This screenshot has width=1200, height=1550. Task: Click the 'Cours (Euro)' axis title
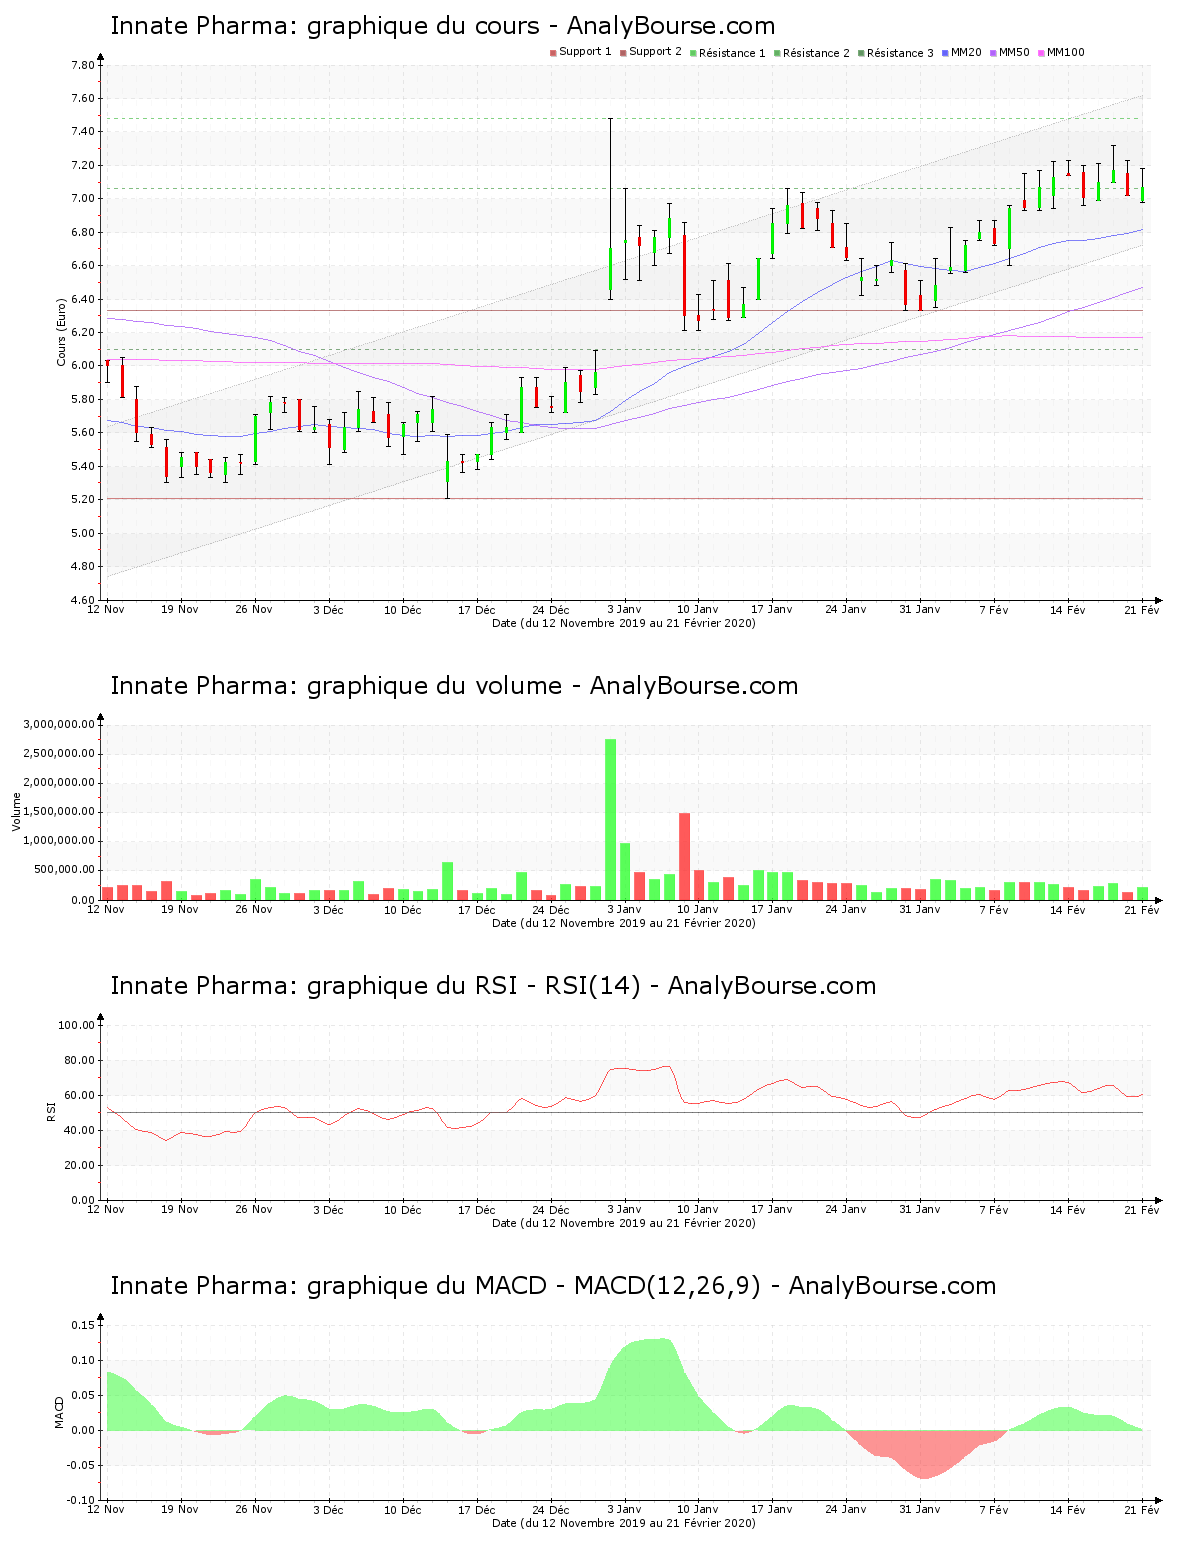pyautogui.click(x=61, y=332)
